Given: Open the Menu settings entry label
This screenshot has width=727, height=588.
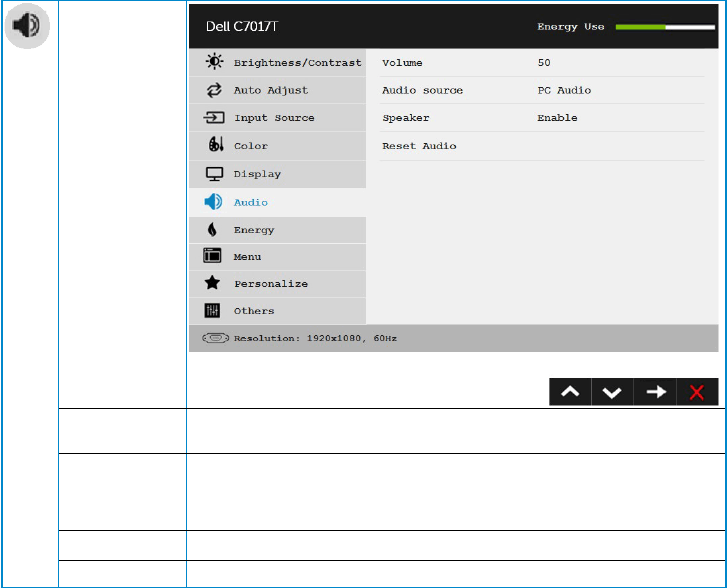Looking at the screenshot, I should 248,256.
